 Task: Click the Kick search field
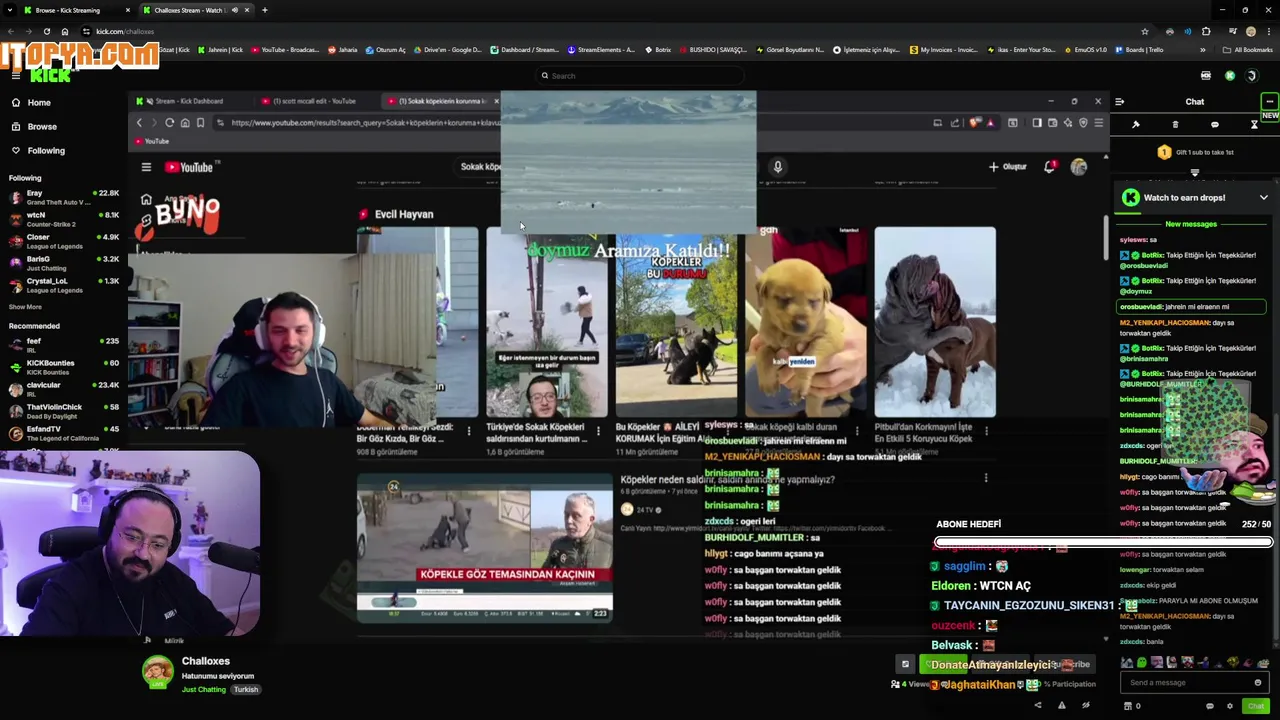tap(640, 75)
